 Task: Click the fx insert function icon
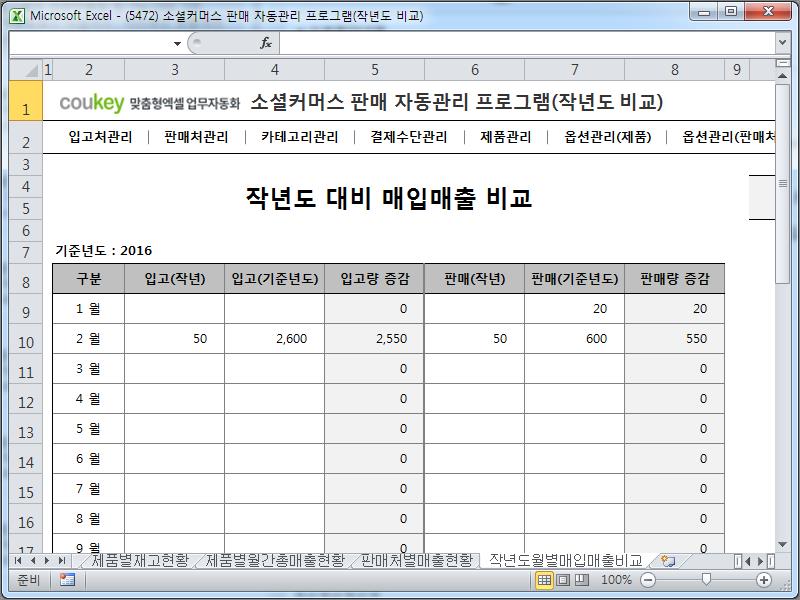click(266, 43)
